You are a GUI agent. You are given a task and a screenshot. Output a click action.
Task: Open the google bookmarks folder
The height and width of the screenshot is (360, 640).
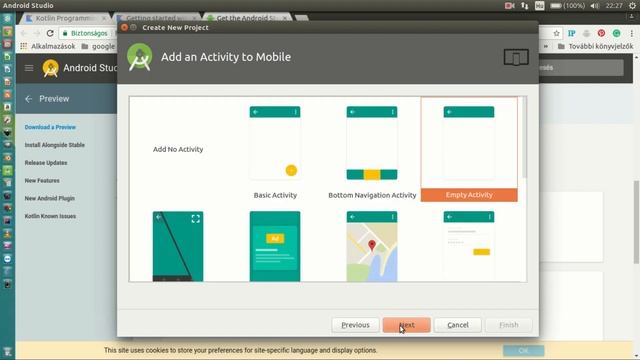point(98,47)
